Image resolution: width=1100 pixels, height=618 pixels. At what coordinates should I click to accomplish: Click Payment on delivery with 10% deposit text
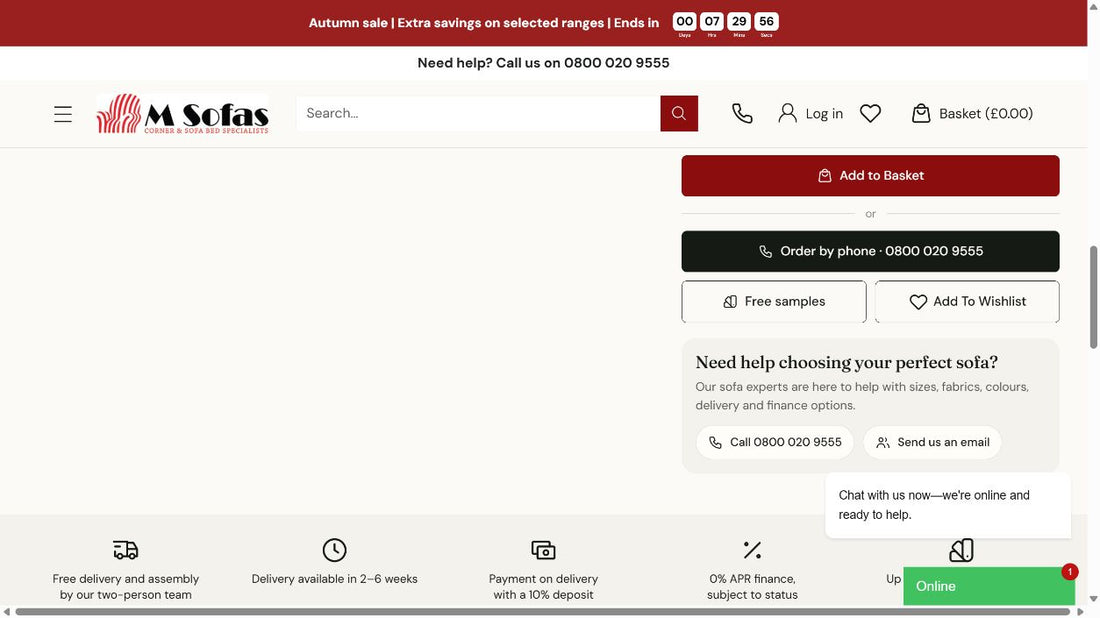click(x=543, y=586)
